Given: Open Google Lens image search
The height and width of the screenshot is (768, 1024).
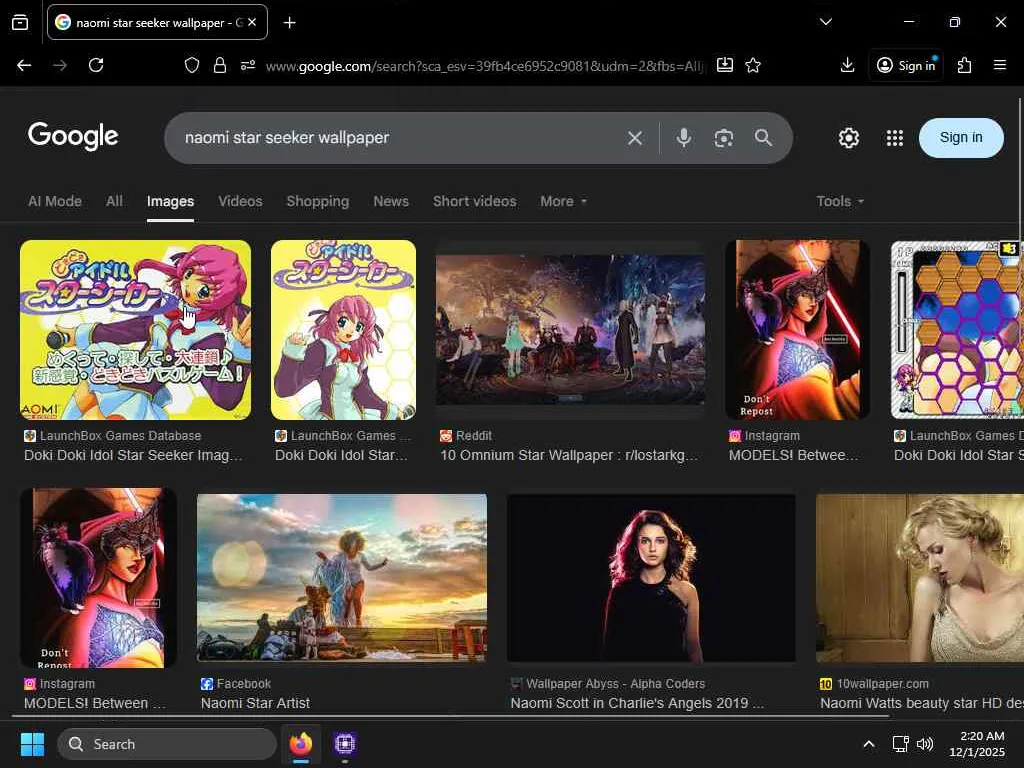Looking at the screenshot, I should coord(724,138).
